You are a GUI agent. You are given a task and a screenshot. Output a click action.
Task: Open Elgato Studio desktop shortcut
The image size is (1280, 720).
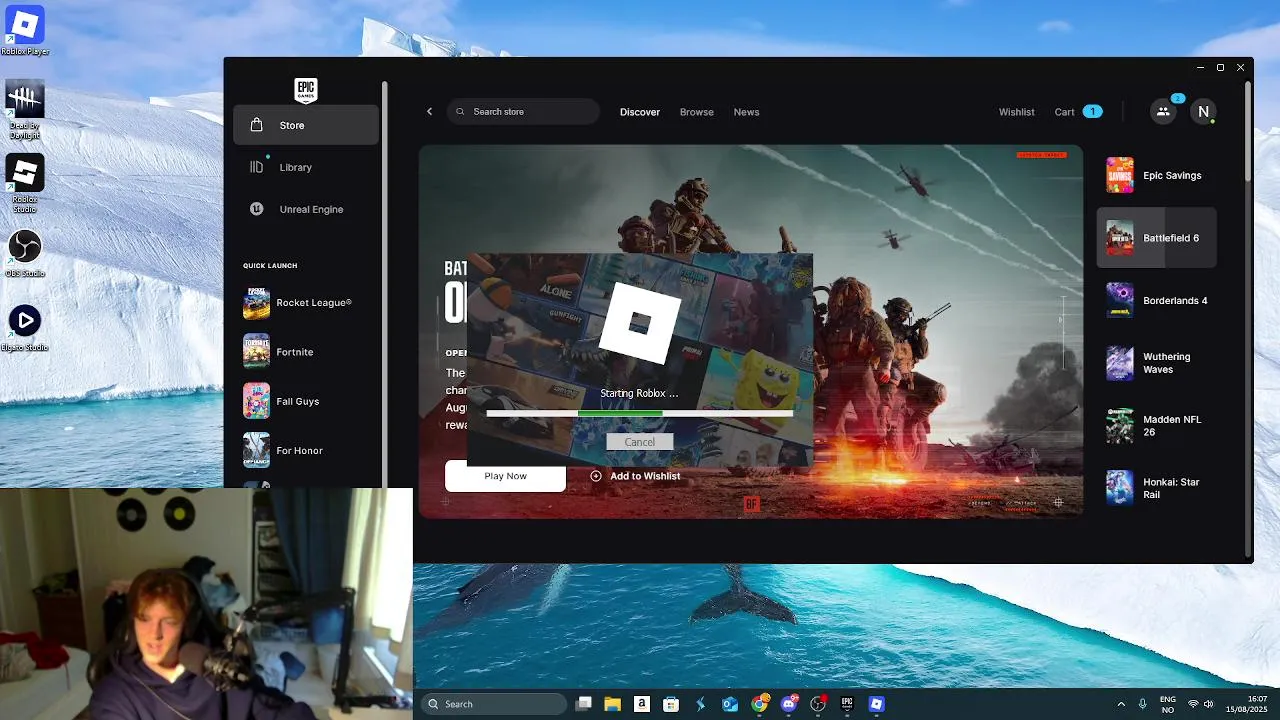pos(25,328)
